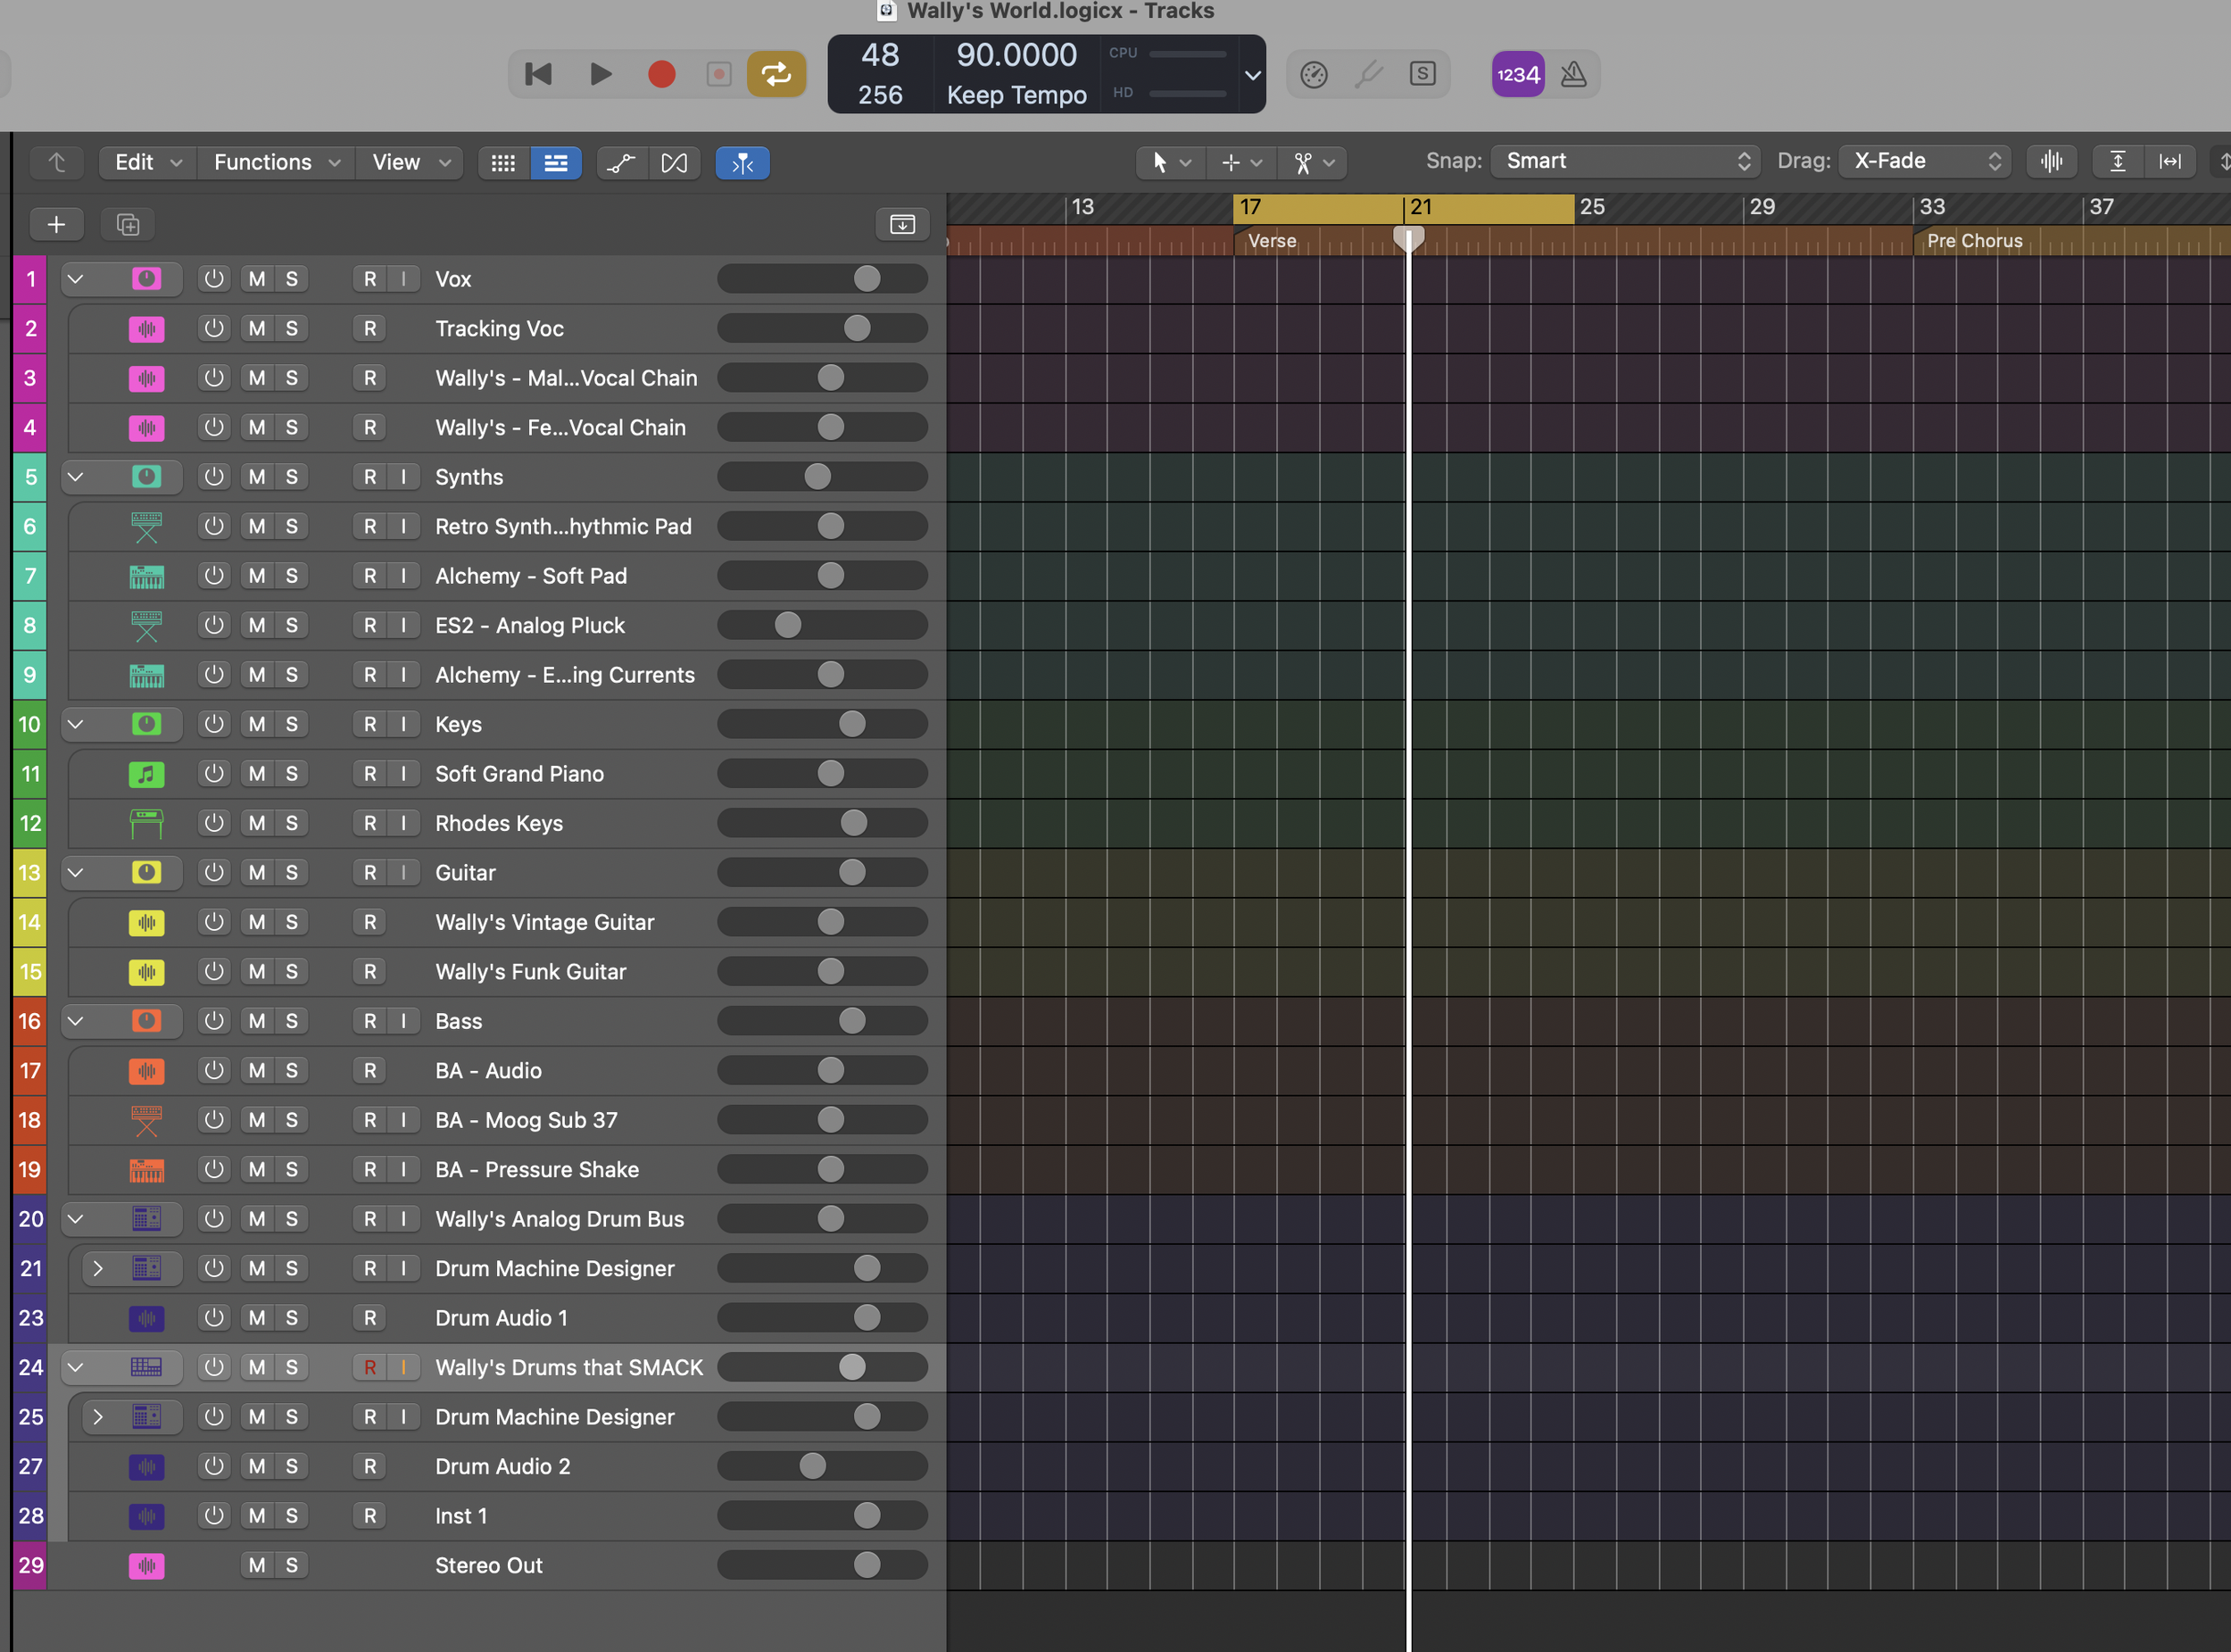
Task: Click the Metronome icon
Action: pos(1573,74)
